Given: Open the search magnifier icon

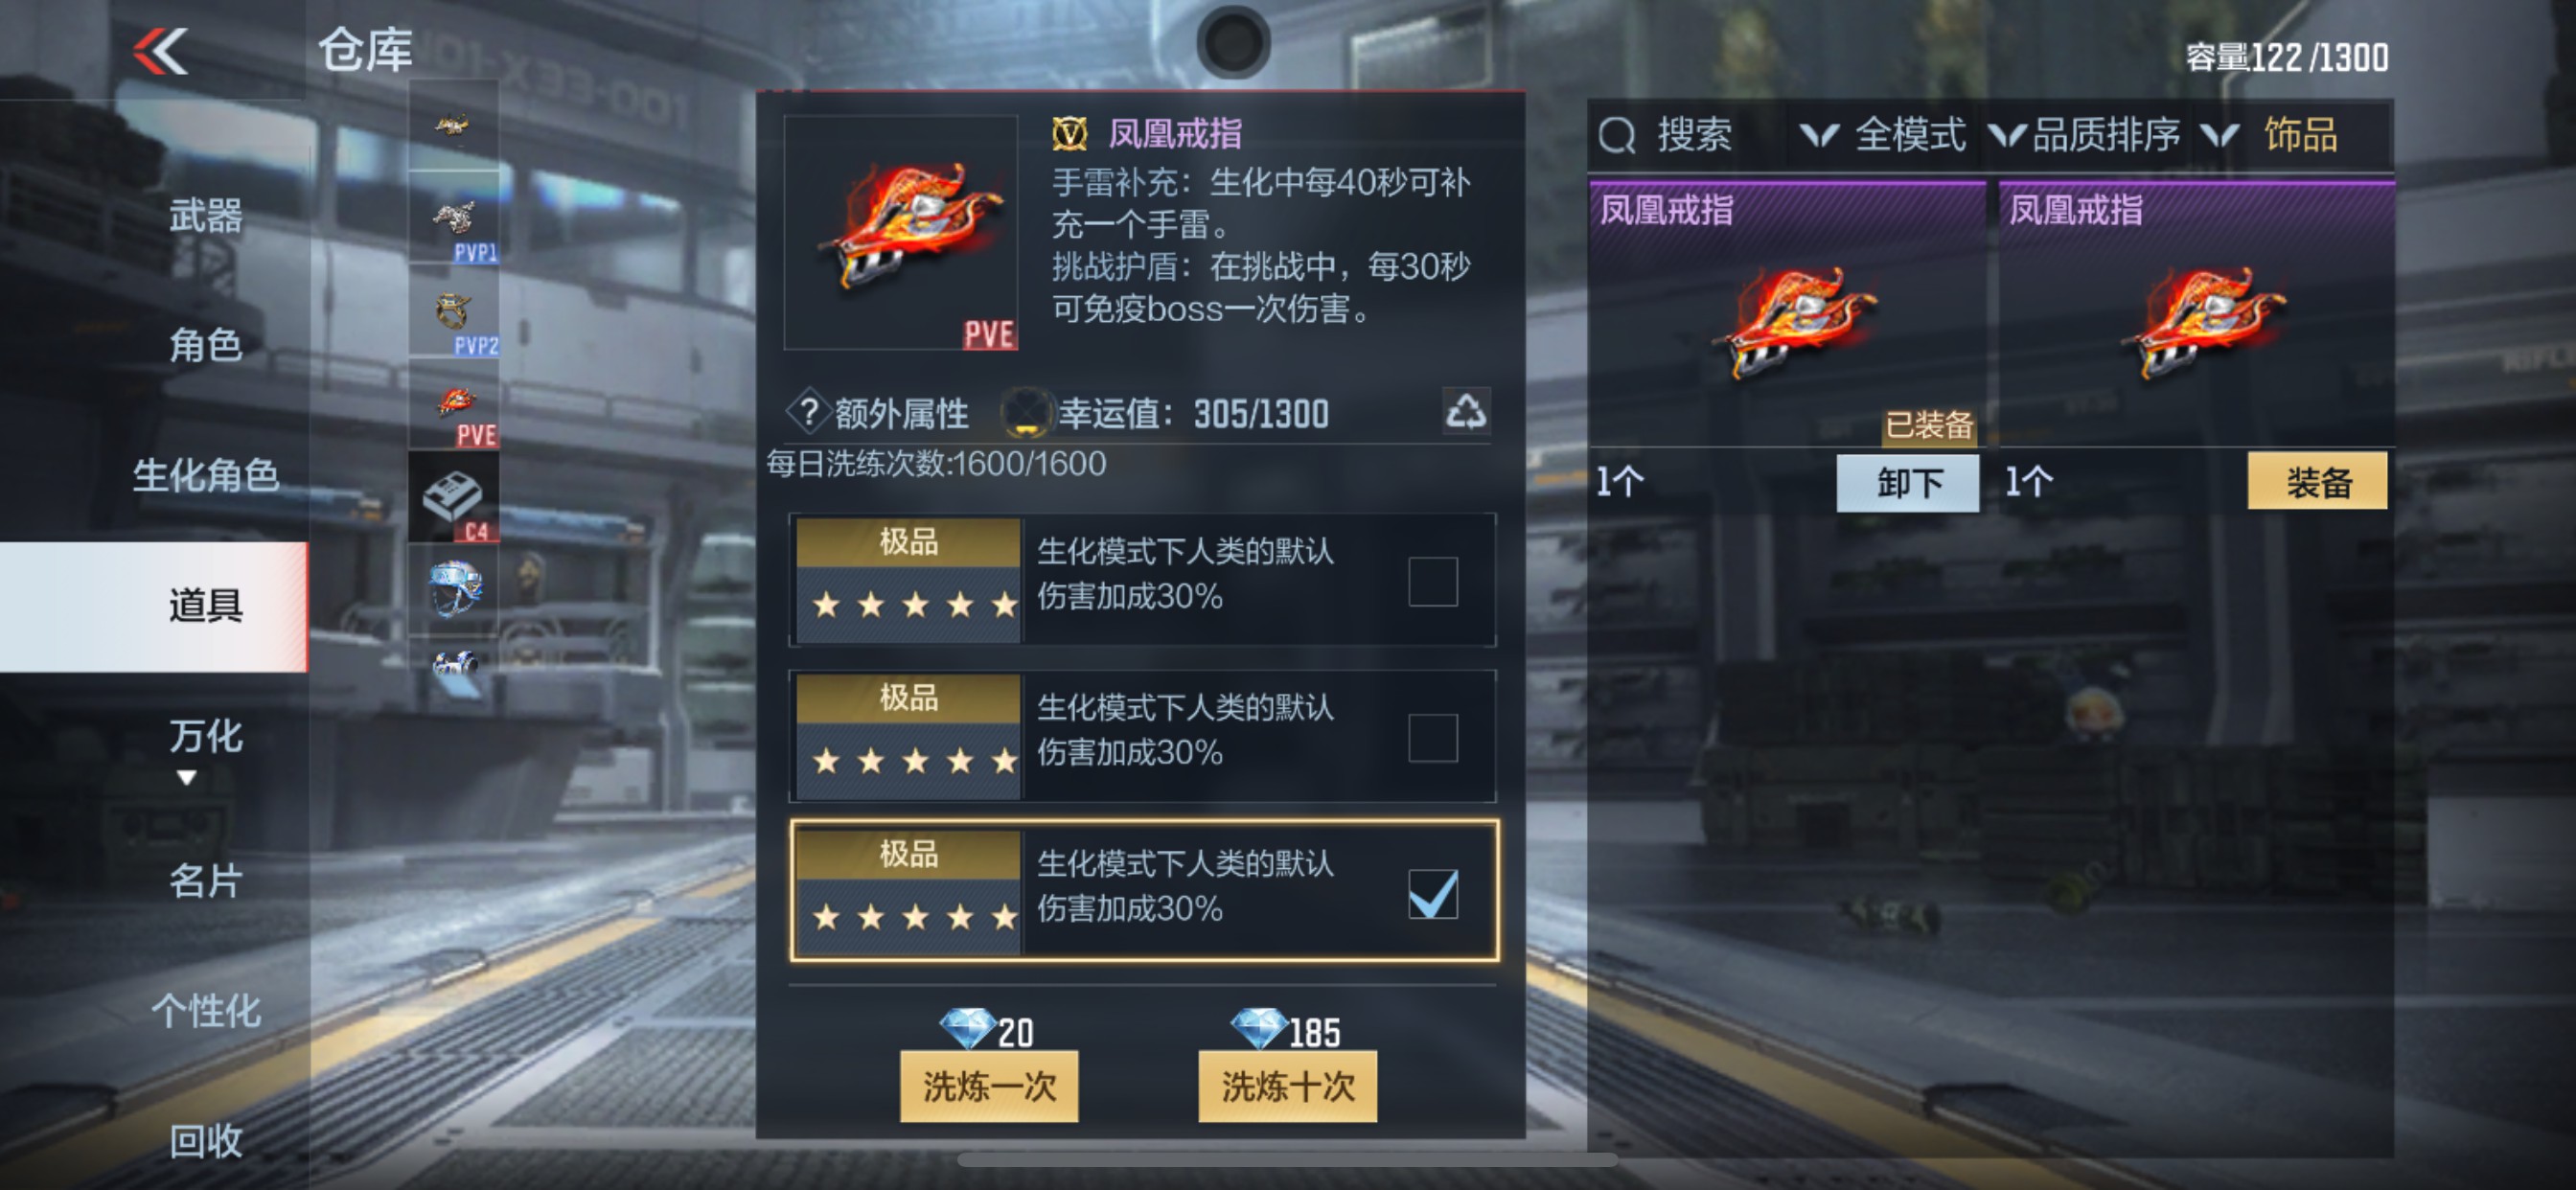Looking at the screenshot, I should 1617,135.
